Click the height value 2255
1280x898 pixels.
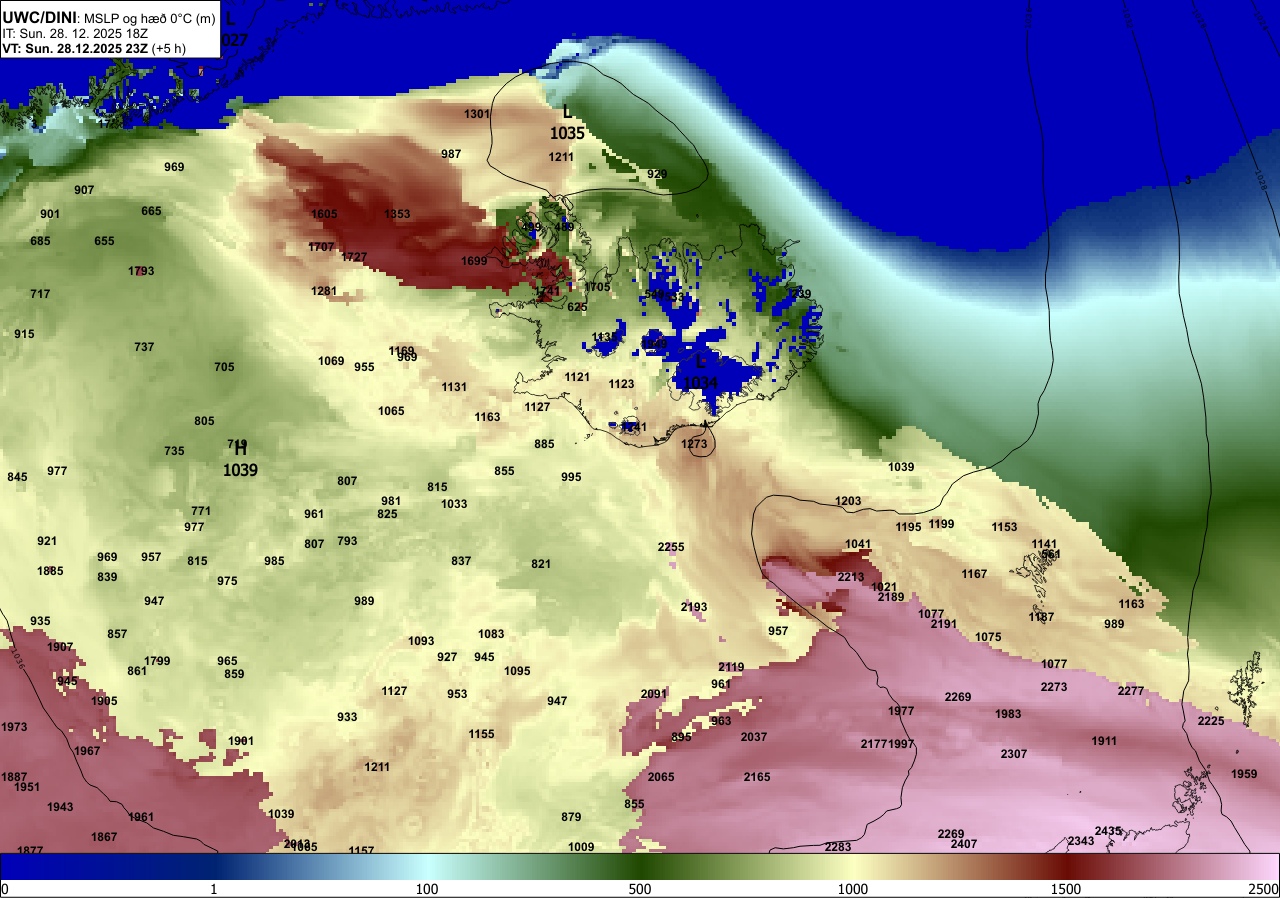pos(671,547)
